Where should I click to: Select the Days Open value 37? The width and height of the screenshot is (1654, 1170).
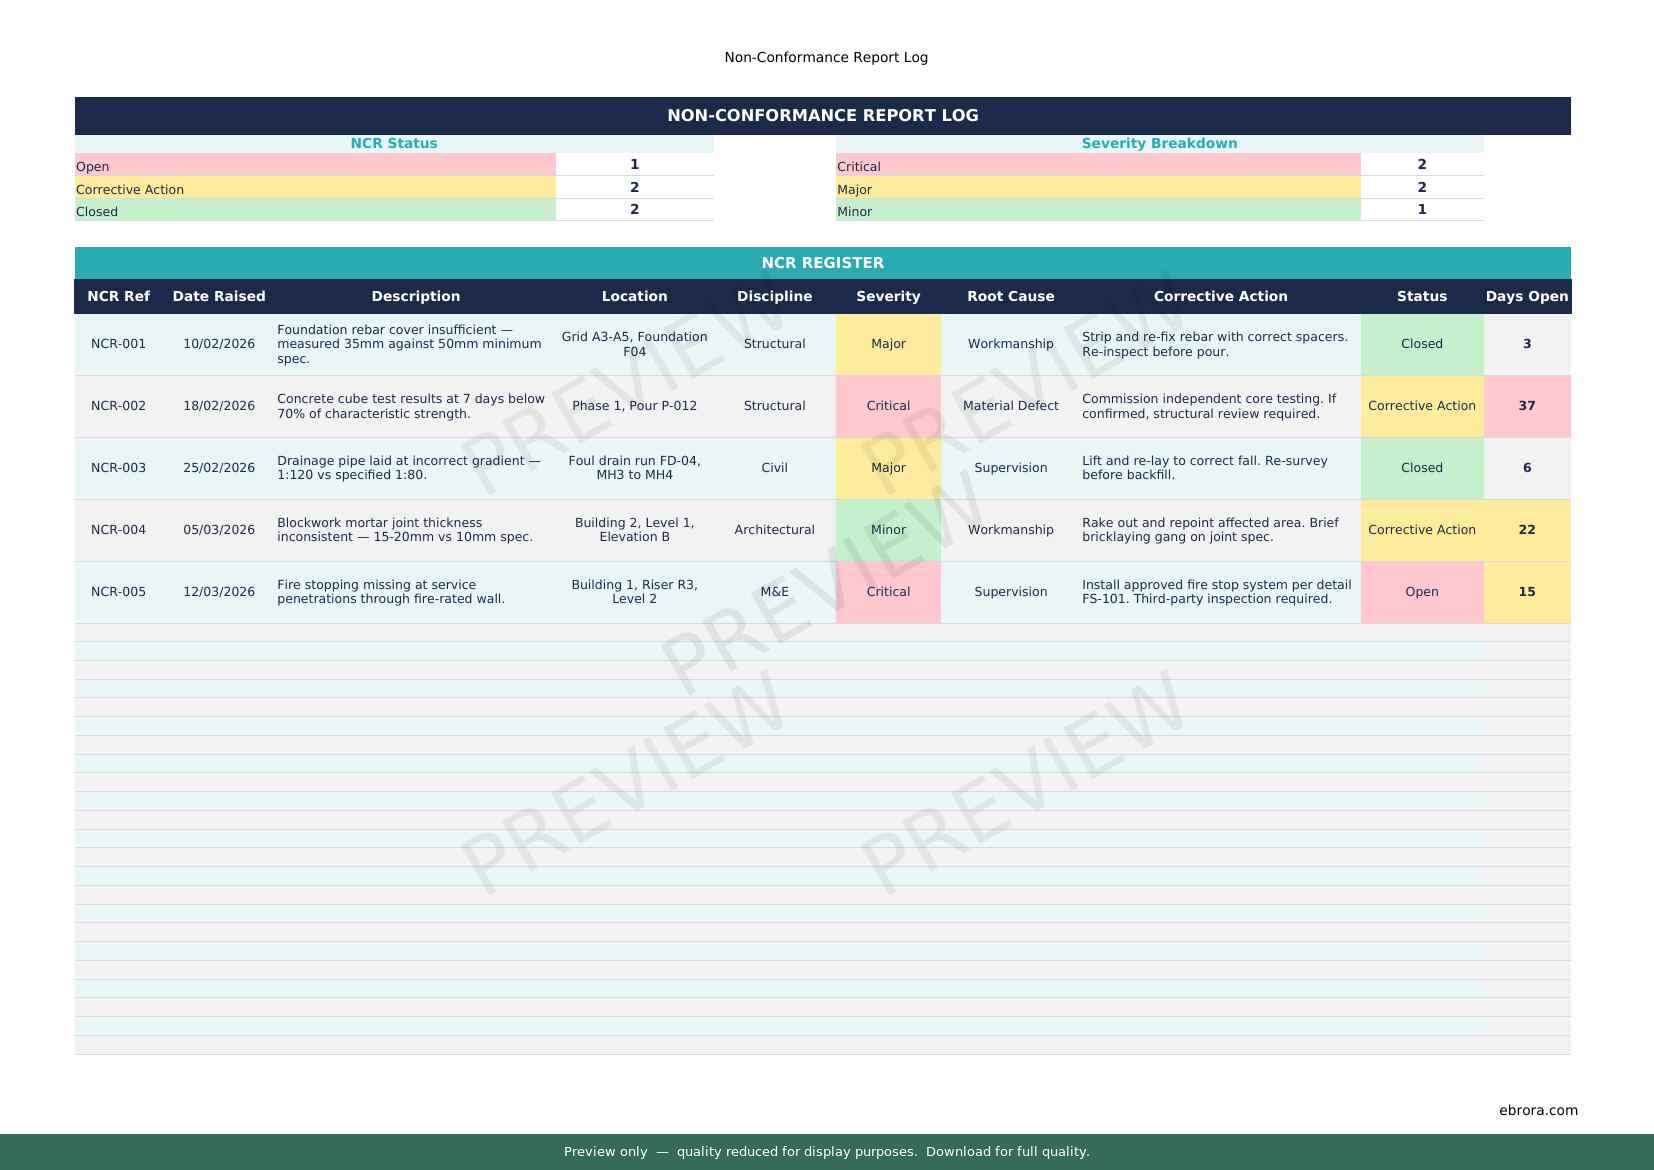pos(1526,406)
